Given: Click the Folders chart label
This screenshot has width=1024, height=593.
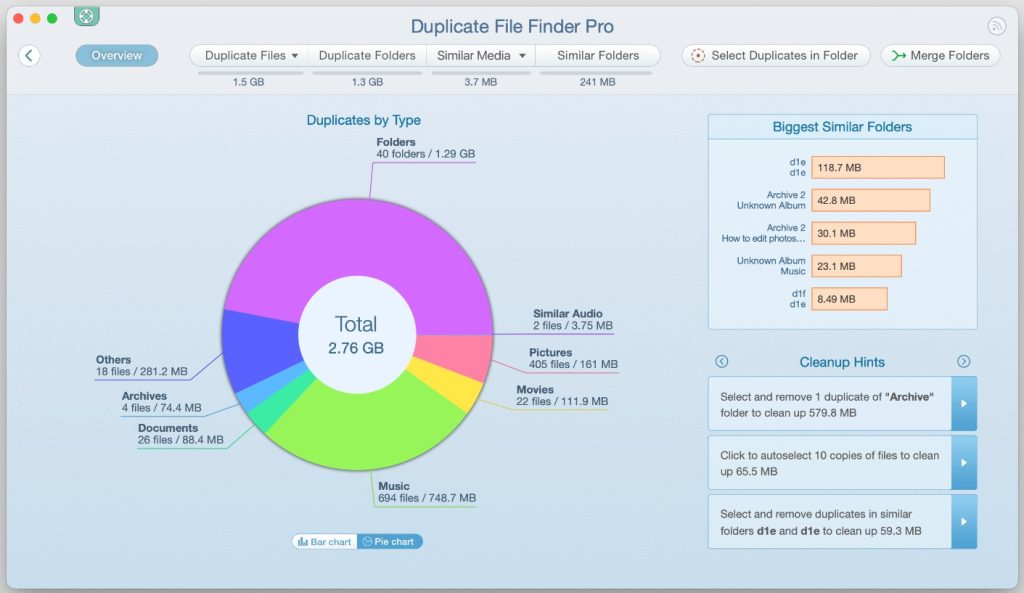Looking at the screenshot, I should tap(425, 148).
